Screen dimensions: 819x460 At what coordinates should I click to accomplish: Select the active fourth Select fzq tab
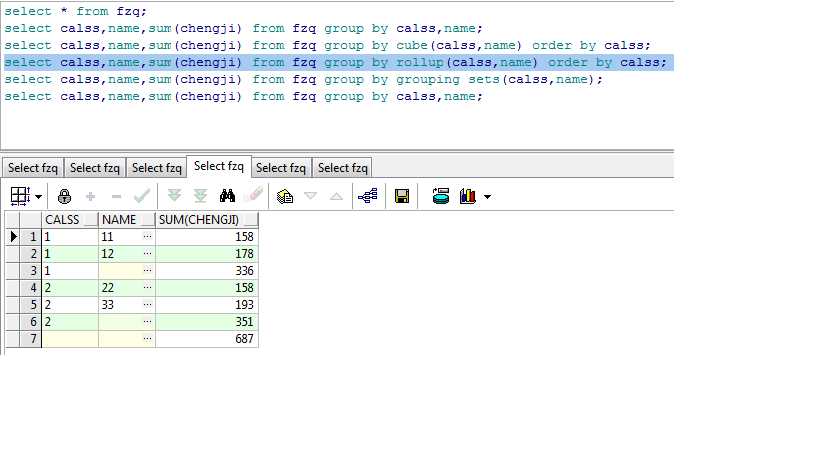point(219,166)
